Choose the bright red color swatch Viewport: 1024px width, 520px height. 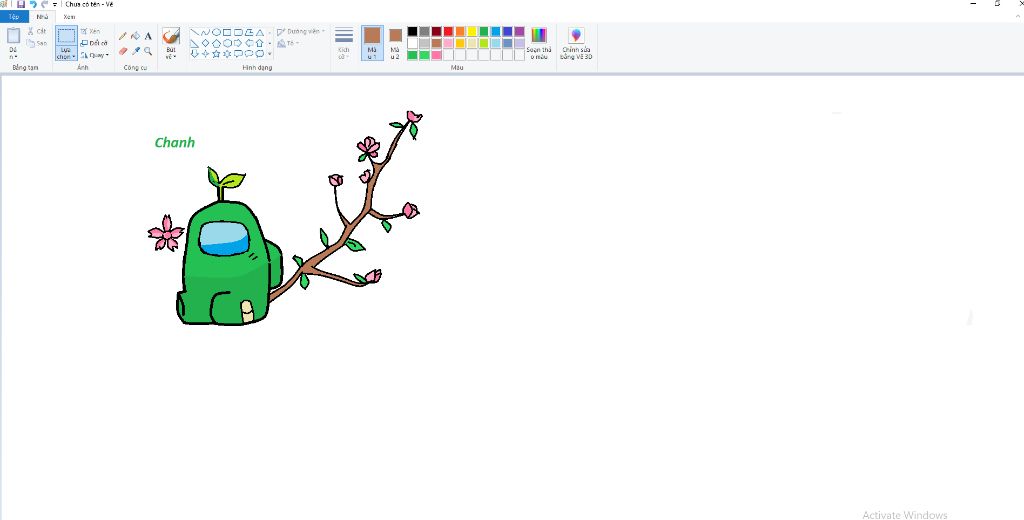[448, 31]
